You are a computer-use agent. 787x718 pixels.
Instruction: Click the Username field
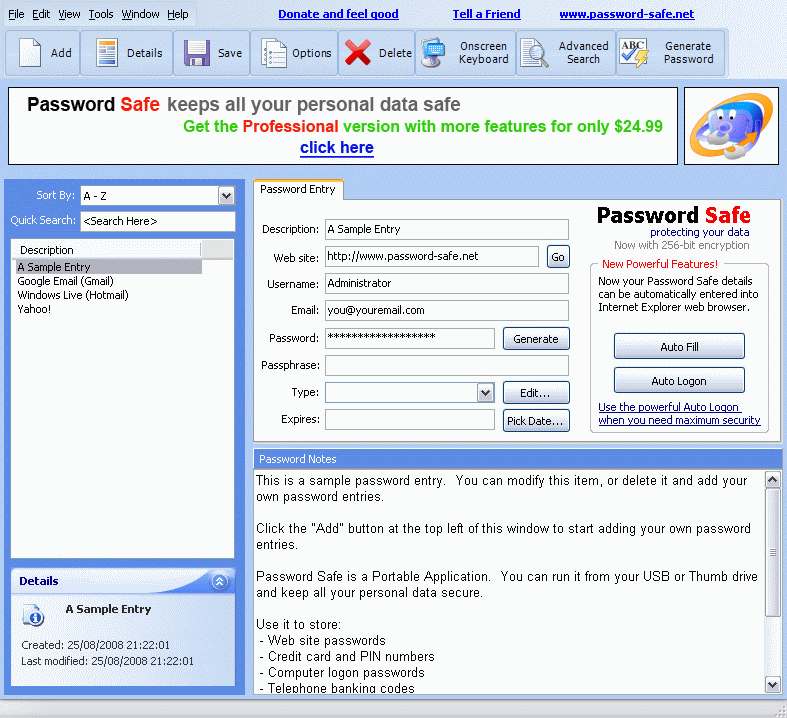click(447, 283)
